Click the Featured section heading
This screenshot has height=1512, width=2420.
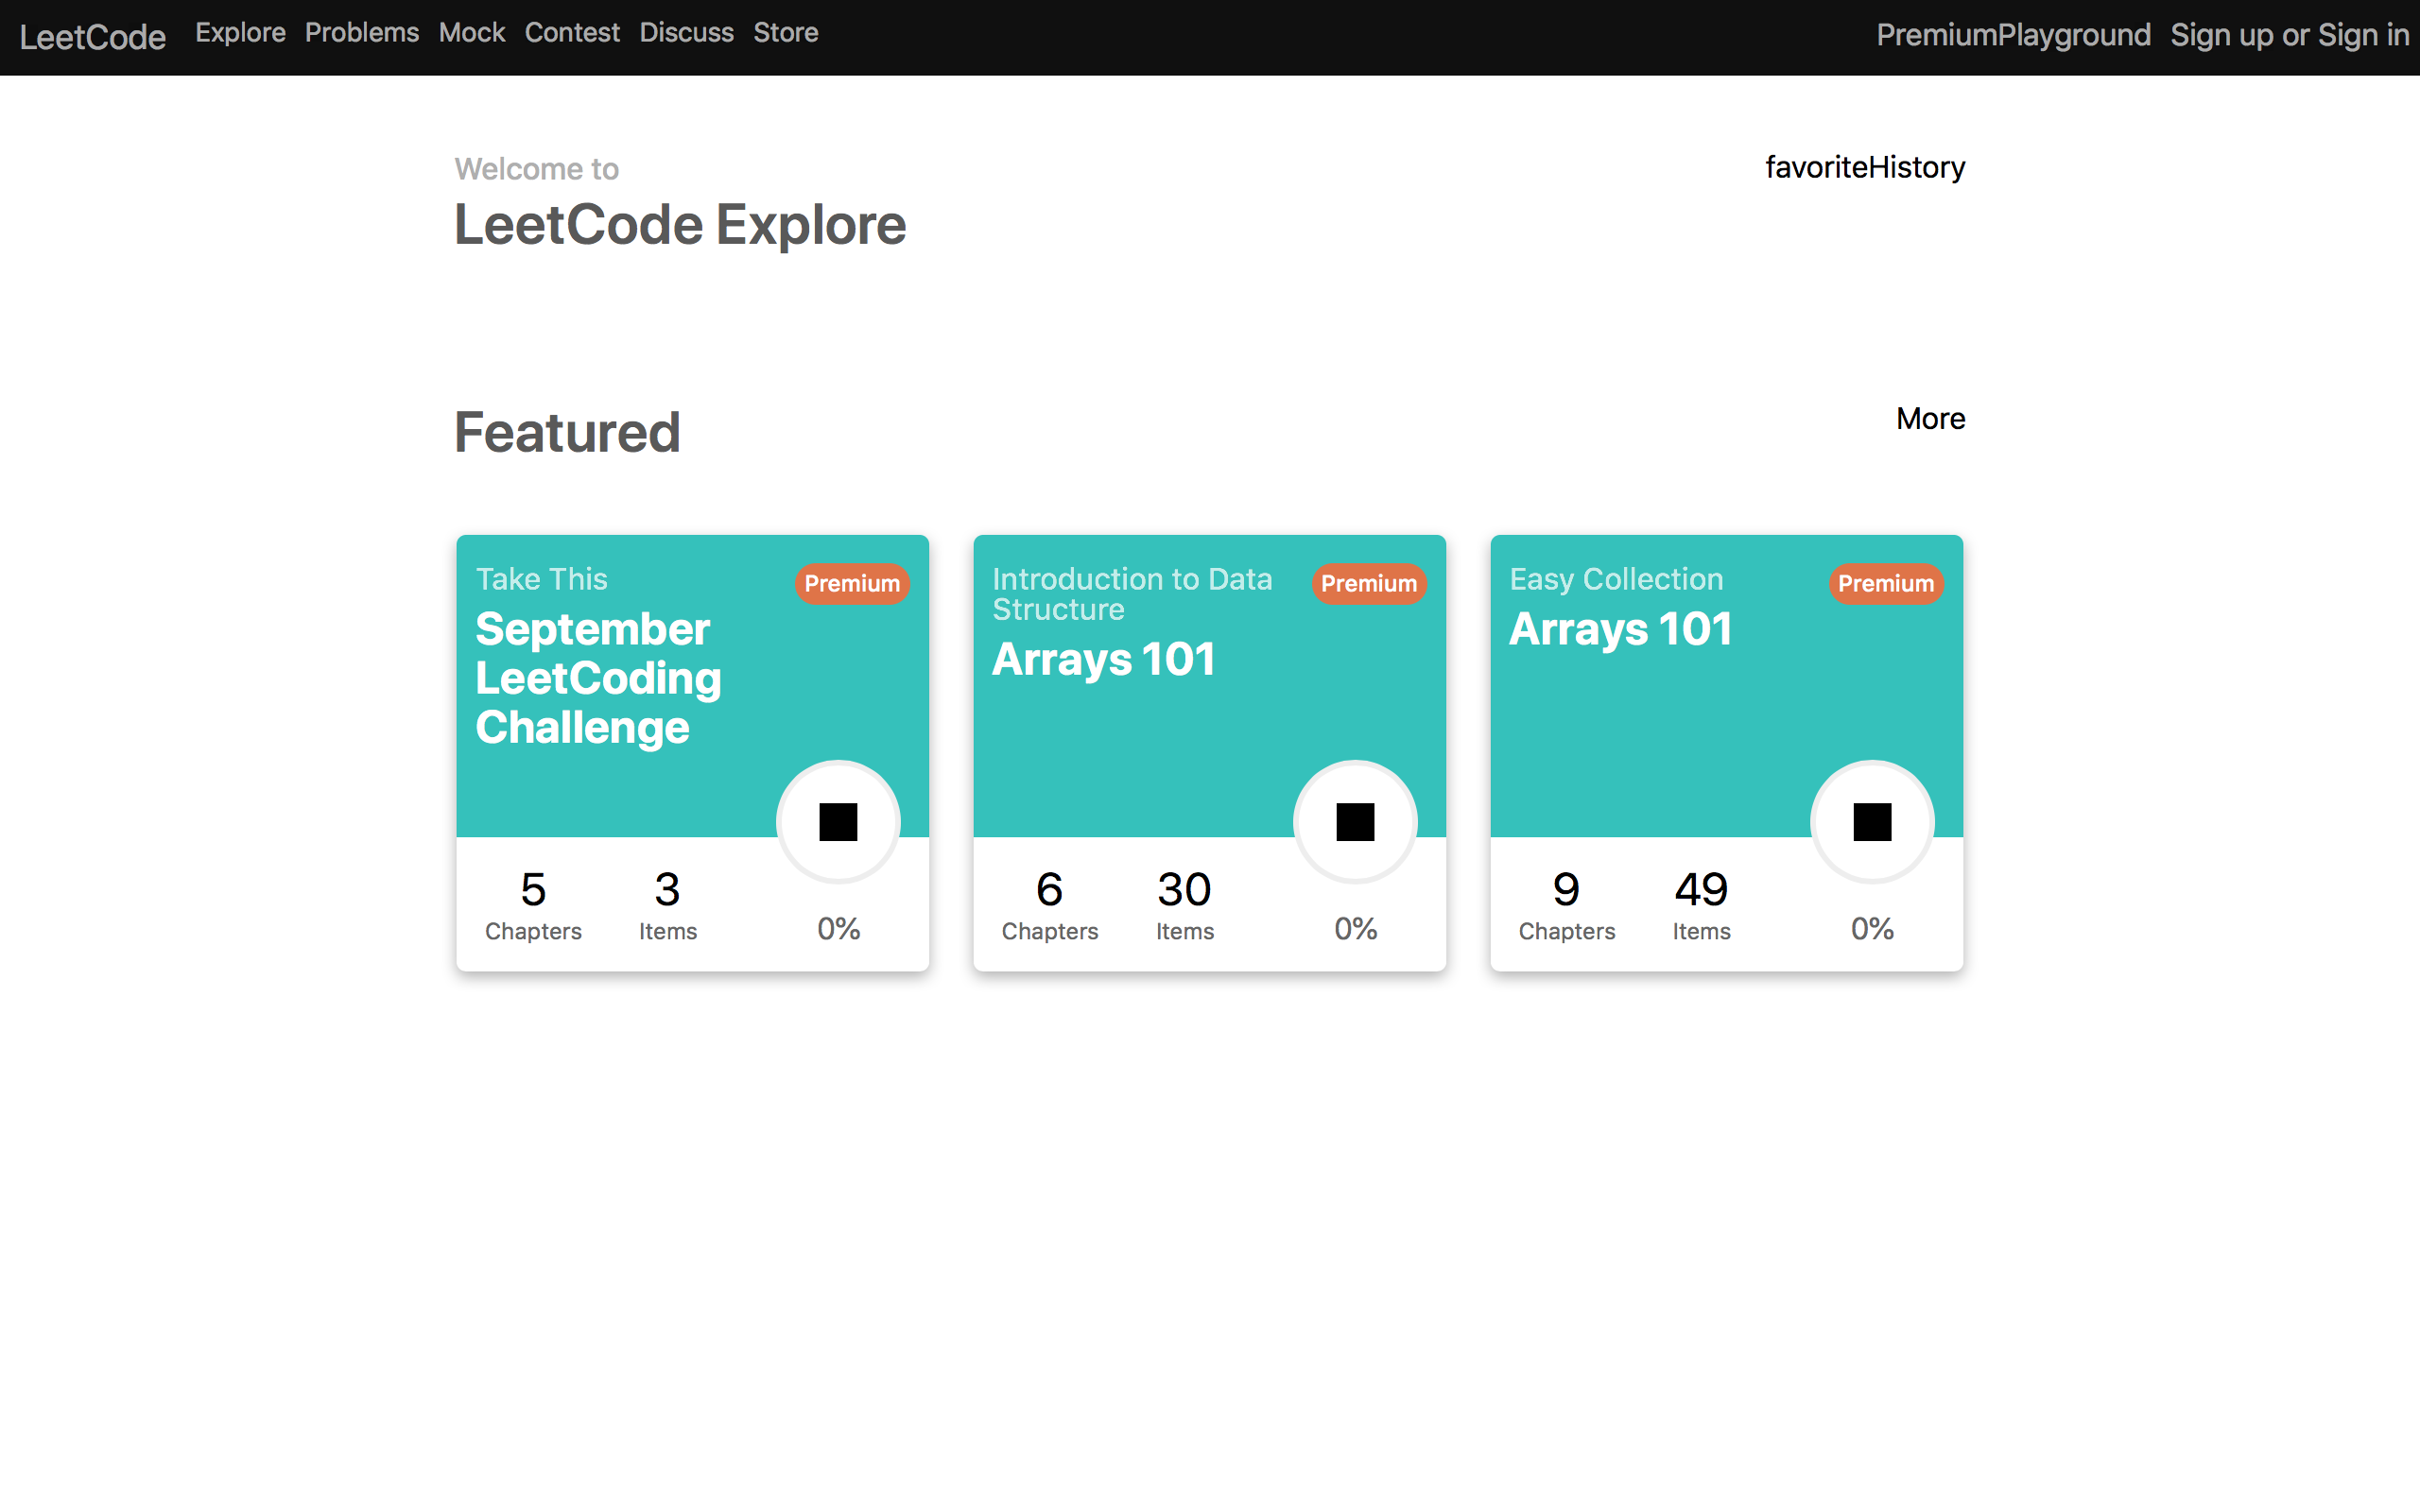[x=567, y=432]
